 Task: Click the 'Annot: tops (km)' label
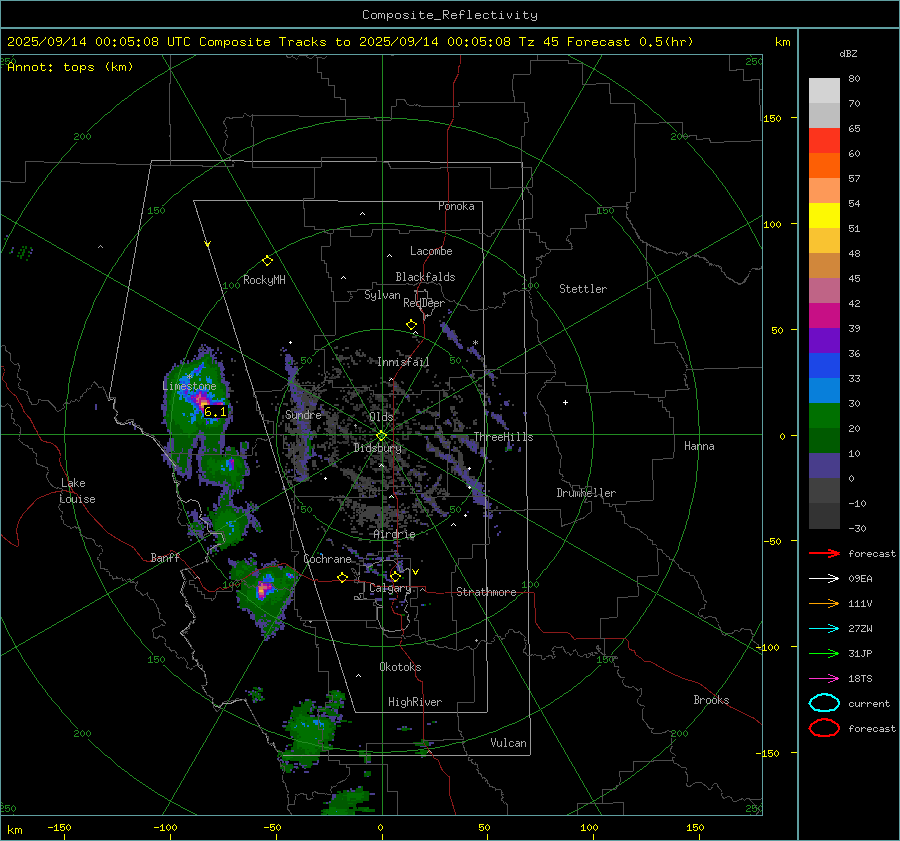pos(70,67)
